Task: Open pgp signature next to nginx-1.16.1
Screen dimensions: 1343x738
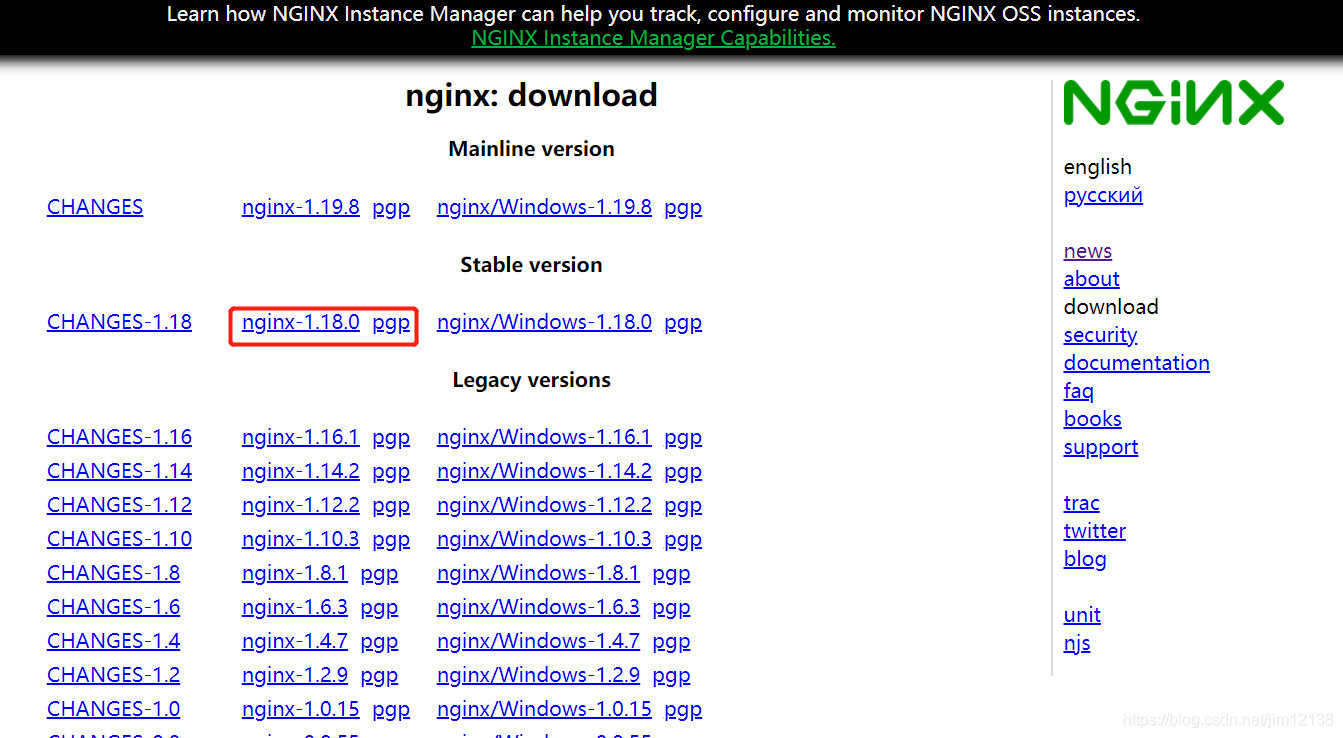Action: (391, 438)
